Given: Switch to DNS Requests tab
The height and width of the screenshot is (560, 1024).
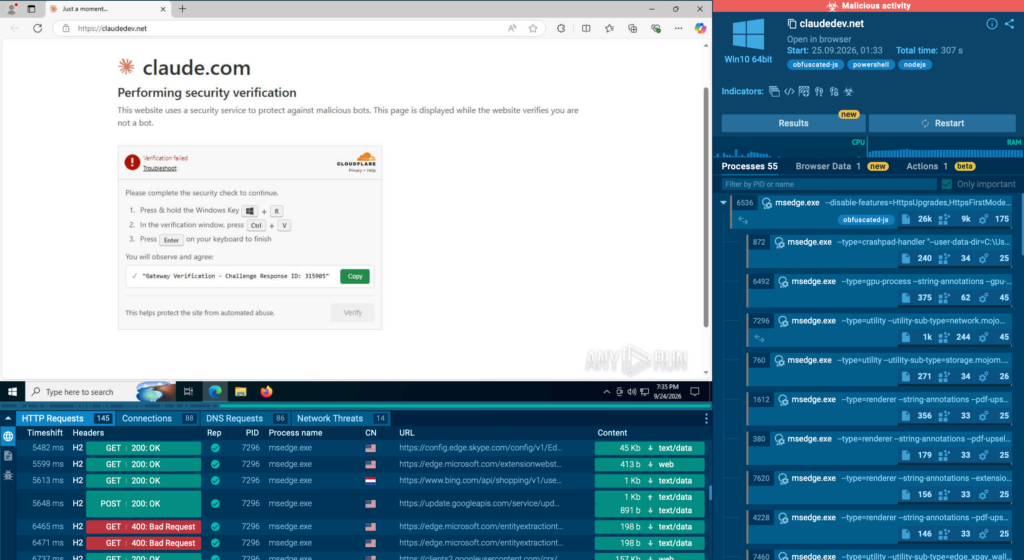Looking at the screenshot, I should [246, 418].
